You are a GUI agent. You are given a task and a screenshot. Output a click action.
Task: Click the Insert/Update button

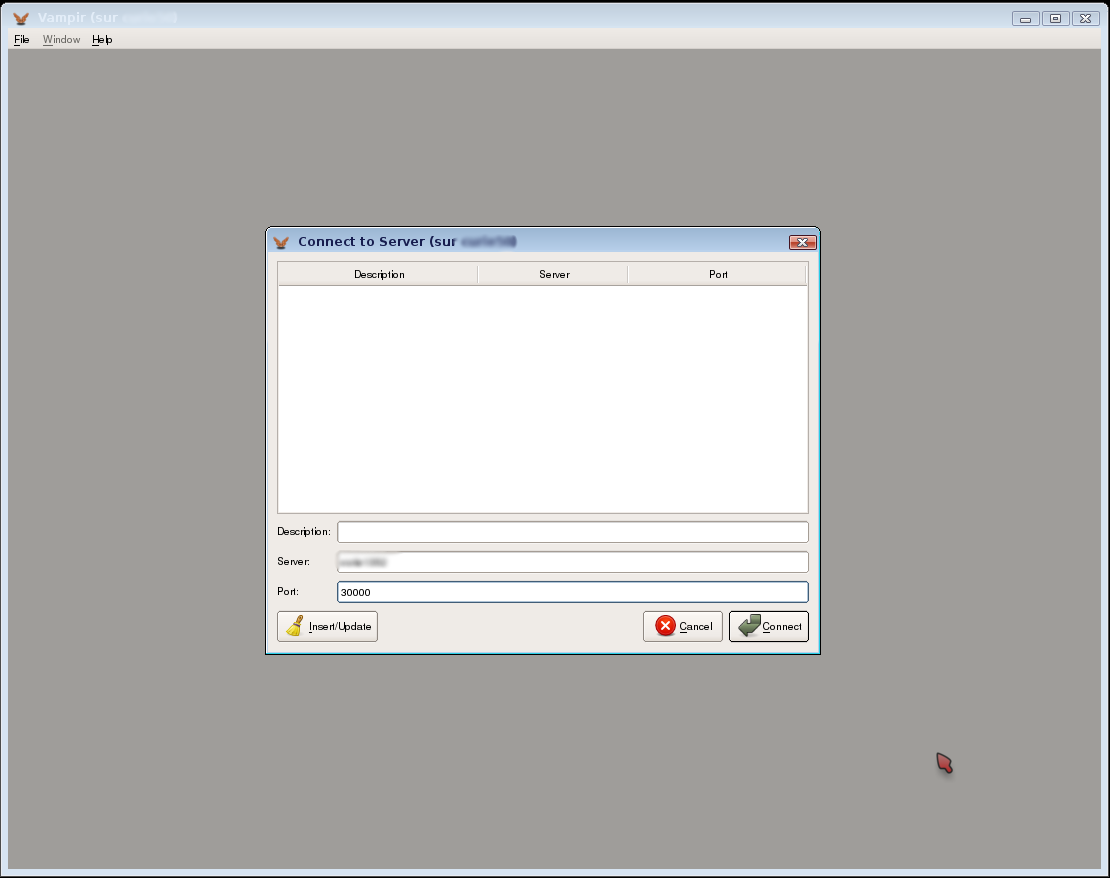[327, 627]
